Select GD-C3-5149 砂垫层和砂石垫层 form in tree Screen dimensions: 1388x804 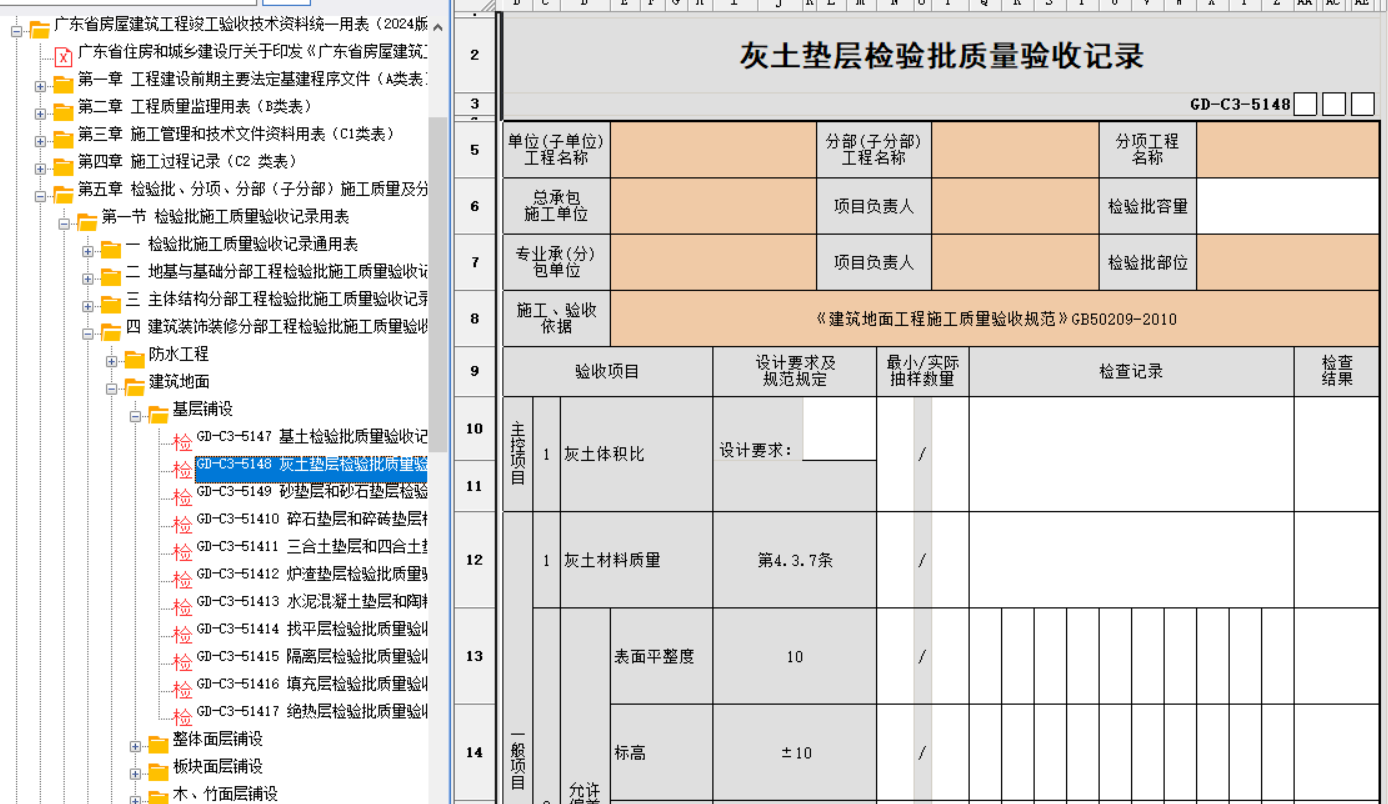point(311,491)
